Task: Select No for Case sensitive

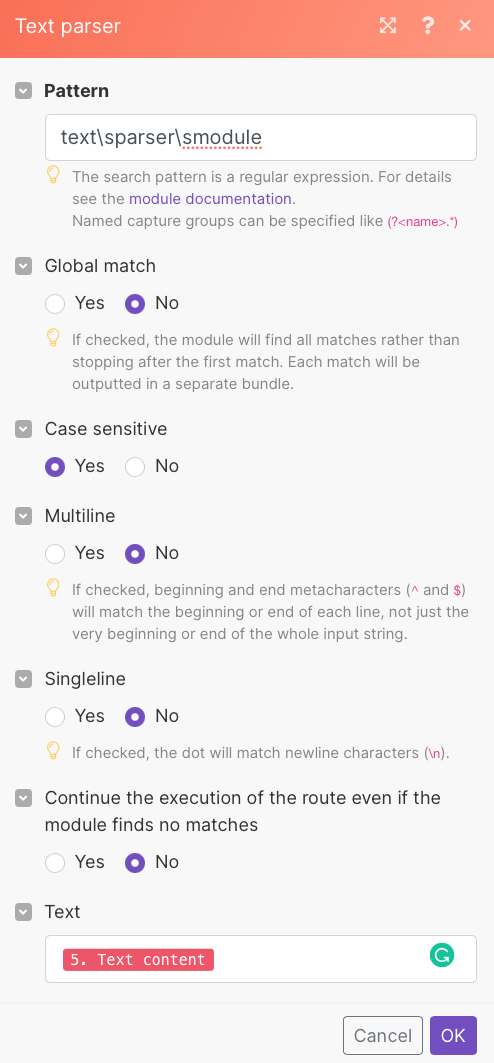Action: (x=135, y=466)
